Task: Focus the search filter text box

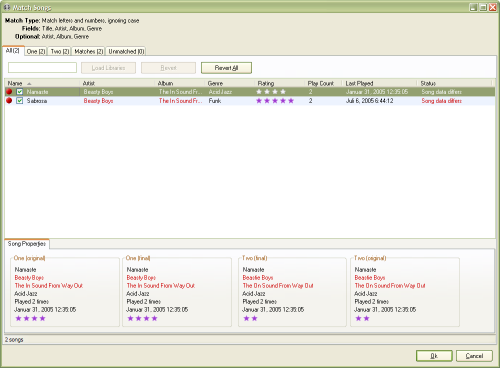Action: click(42, 68)
